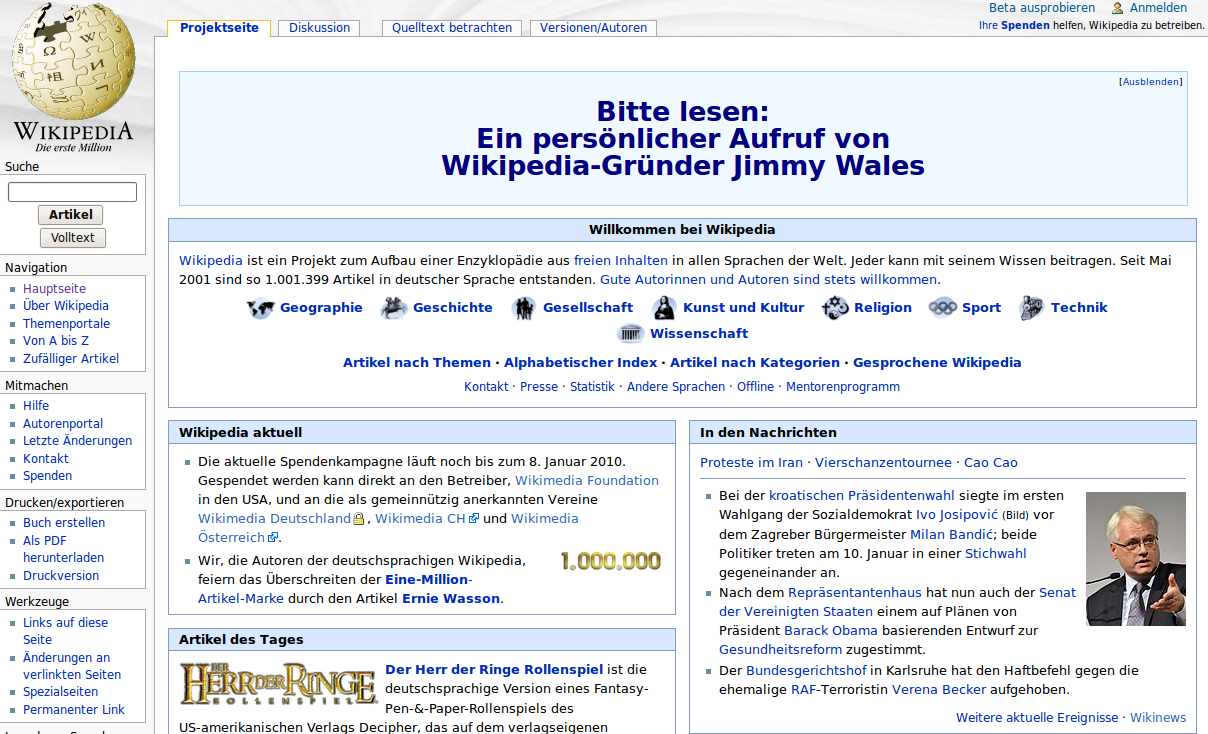Open the Verena Becker link
This screenshot has height=734, width=1208.
[x=939, y=690]
